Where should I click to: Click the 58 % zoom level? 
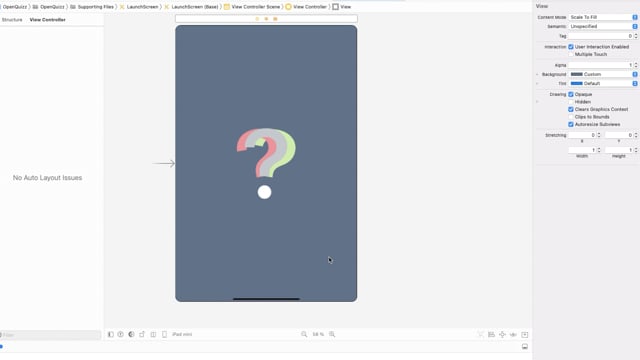318,334
